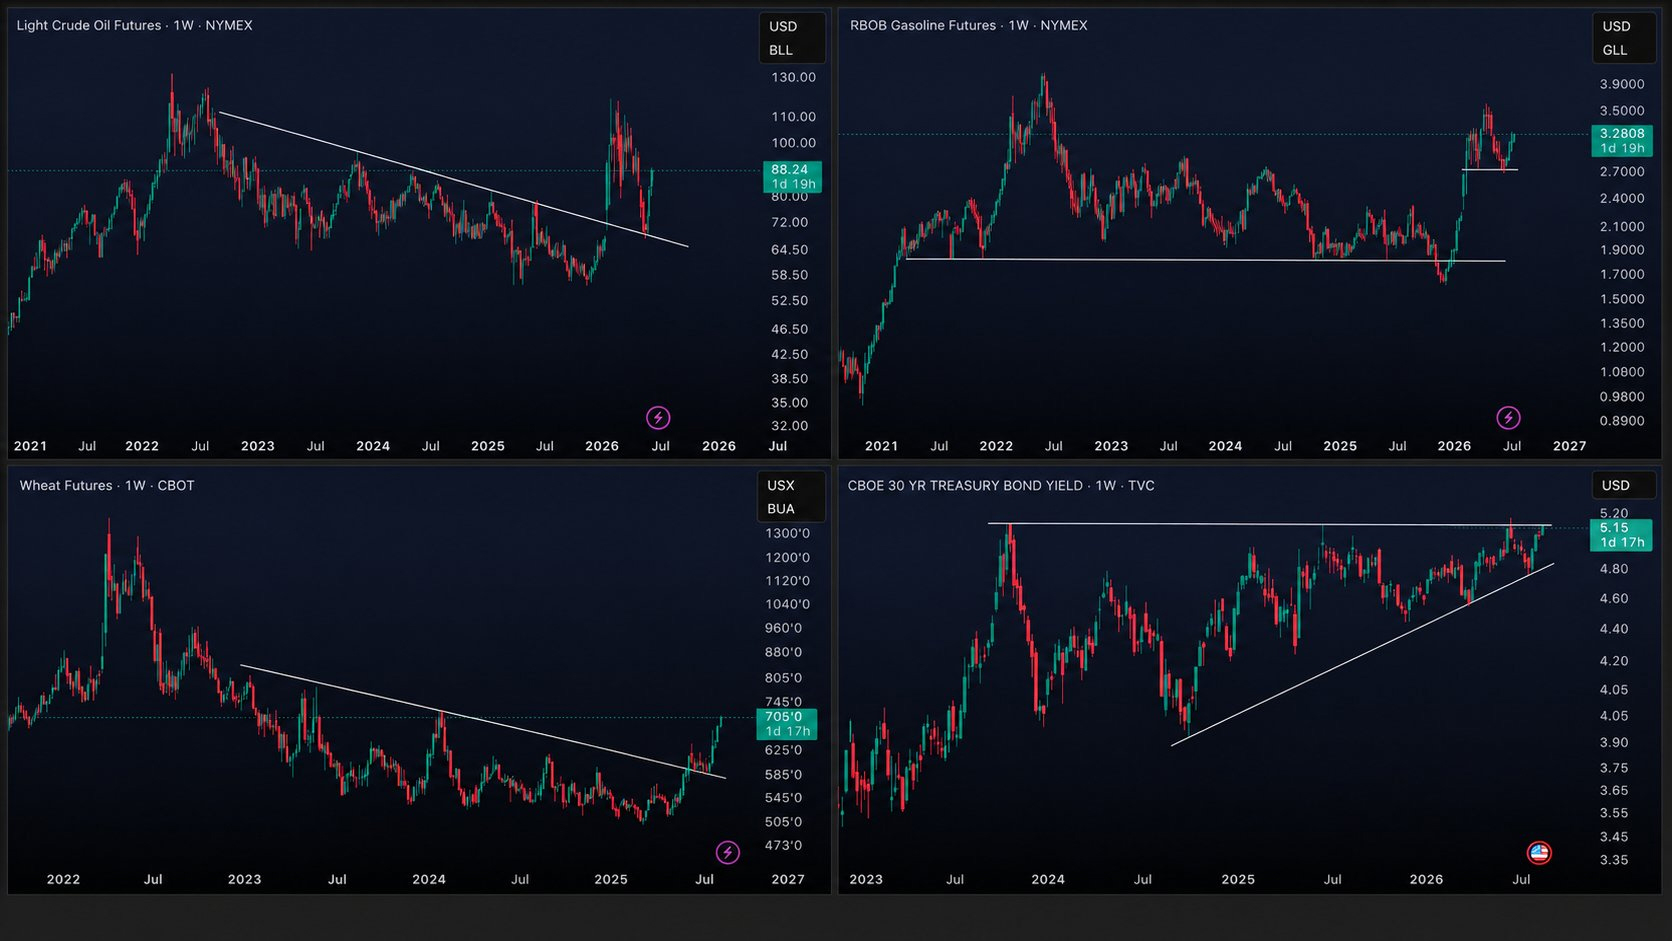Click the 130.00 price level on the Crude Oil axis
Viewport: 1672px width, 941px height.
click(793, 77)
